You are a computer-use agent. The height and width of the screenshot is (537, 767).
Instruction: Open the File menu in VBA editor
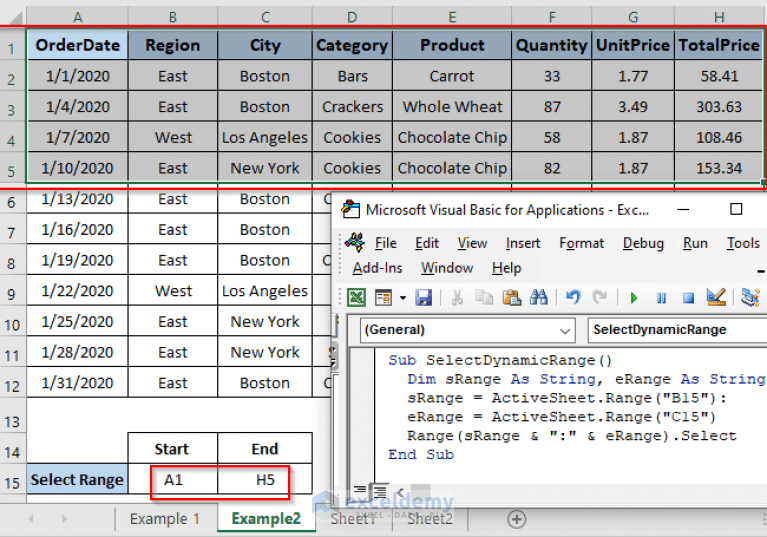(x=385, y=243)
